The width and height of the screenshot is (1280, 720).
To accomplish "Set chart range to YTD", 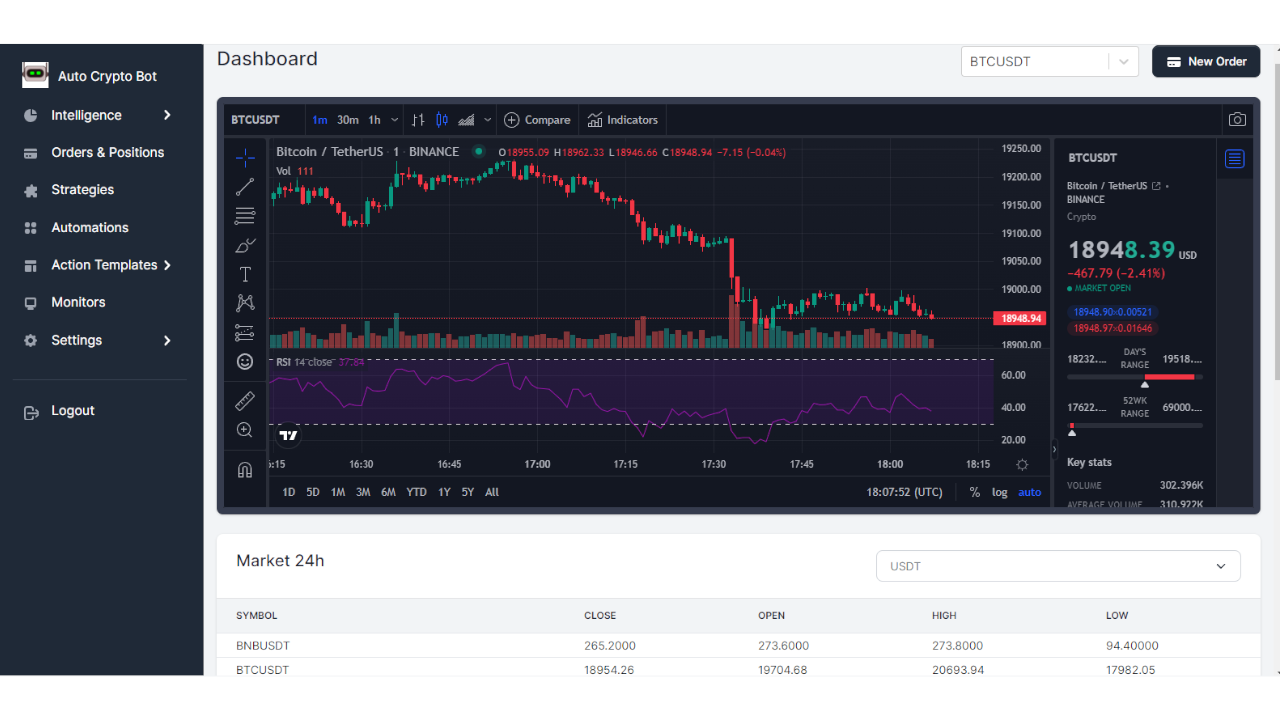I will 416,492.
